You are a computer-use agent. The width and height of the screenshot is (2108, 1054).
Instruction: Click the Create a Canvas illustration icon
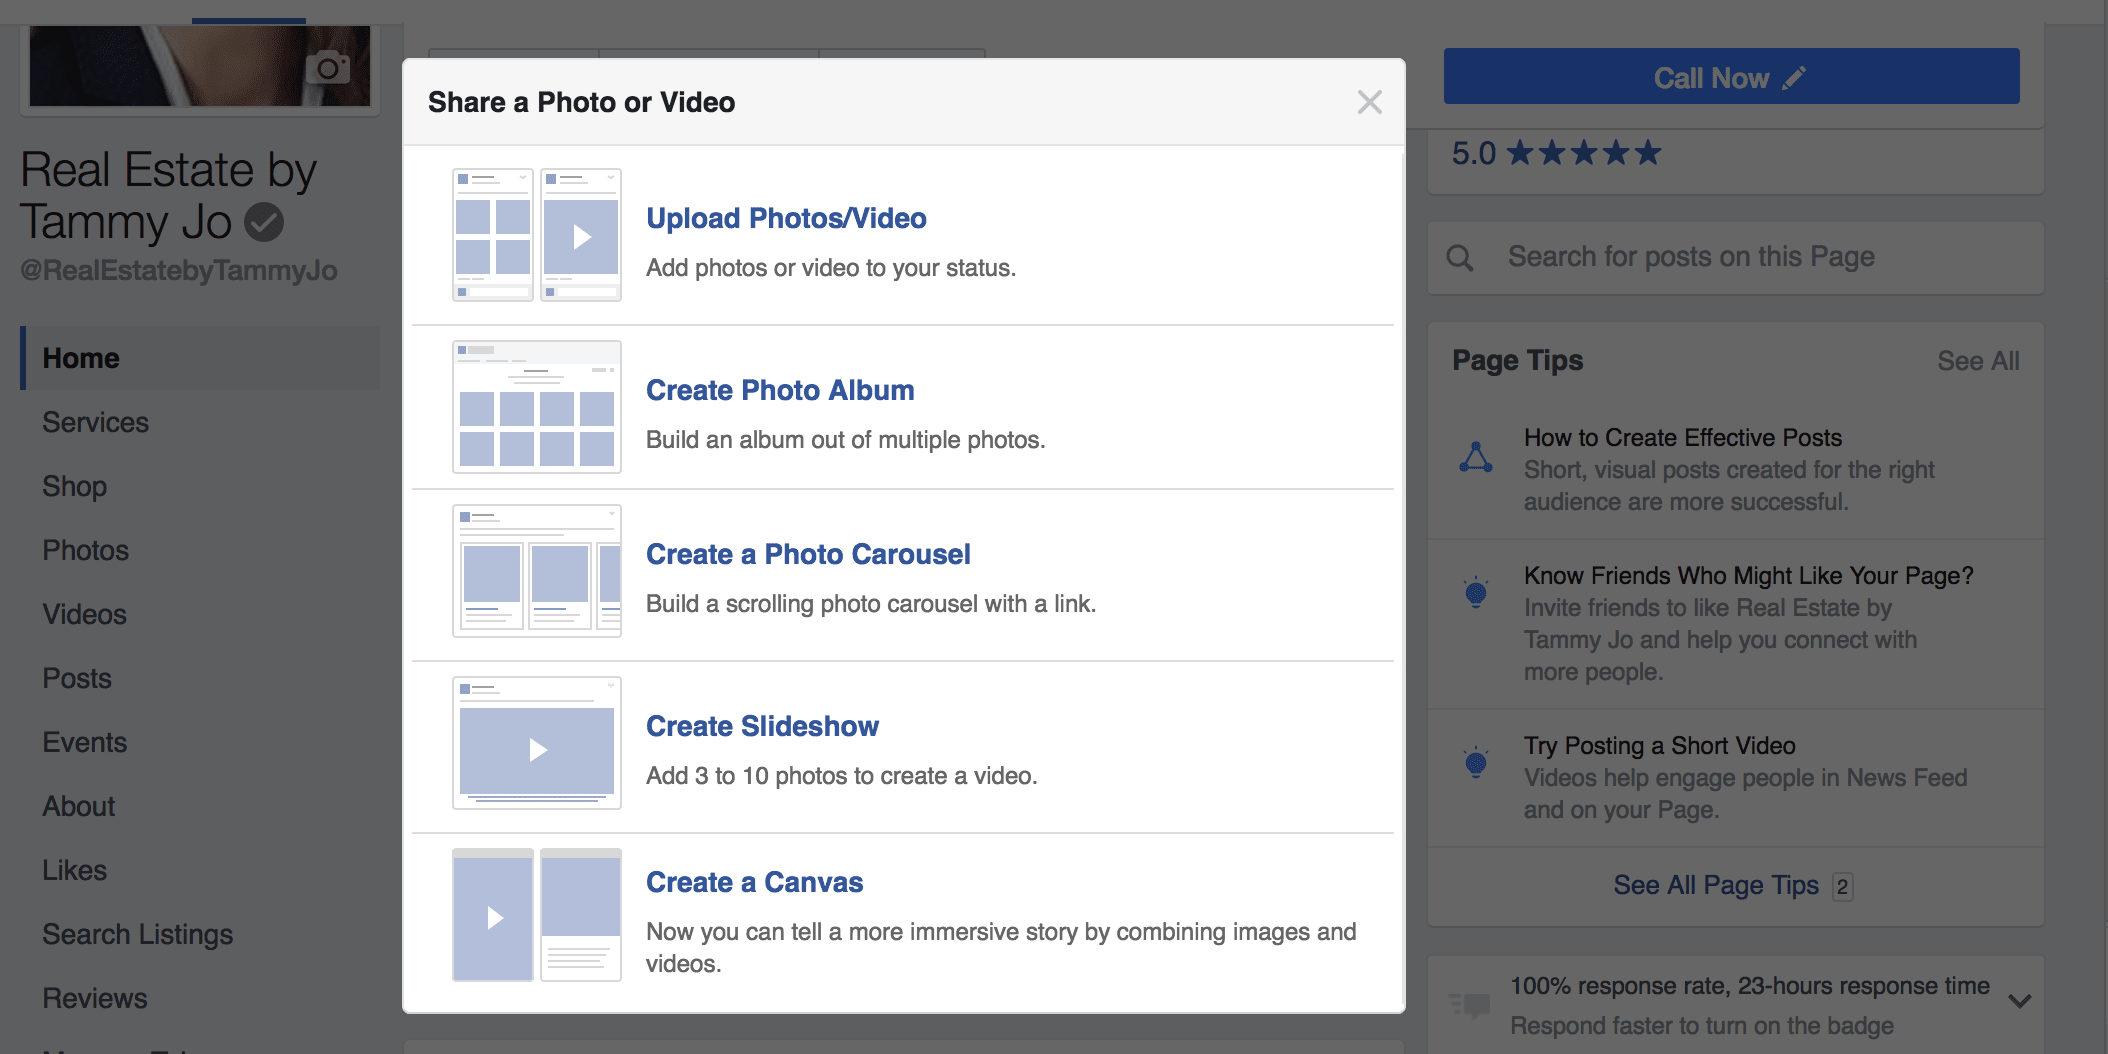click(x=536, y=915)
